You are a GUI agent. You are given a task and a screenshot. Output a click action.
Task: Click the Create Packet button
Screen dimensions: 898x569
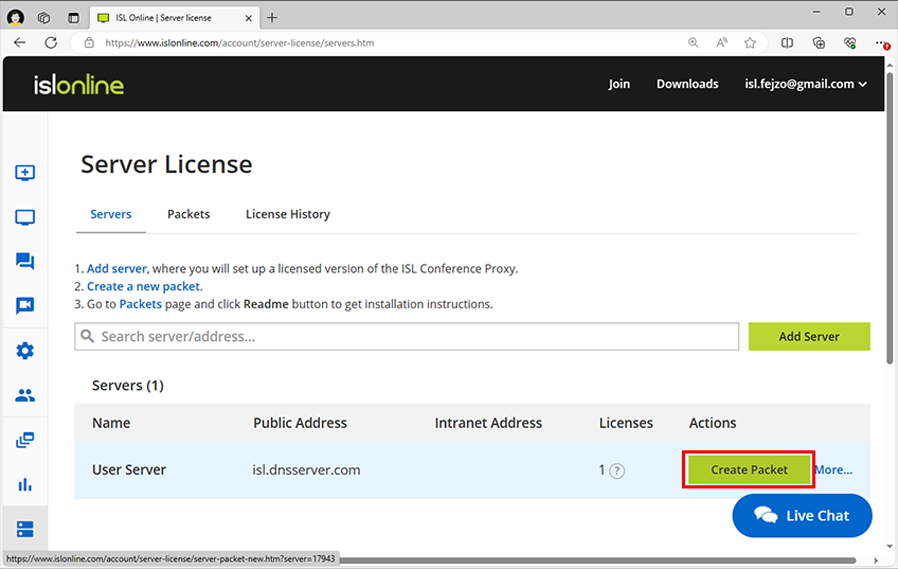(749, 470)
